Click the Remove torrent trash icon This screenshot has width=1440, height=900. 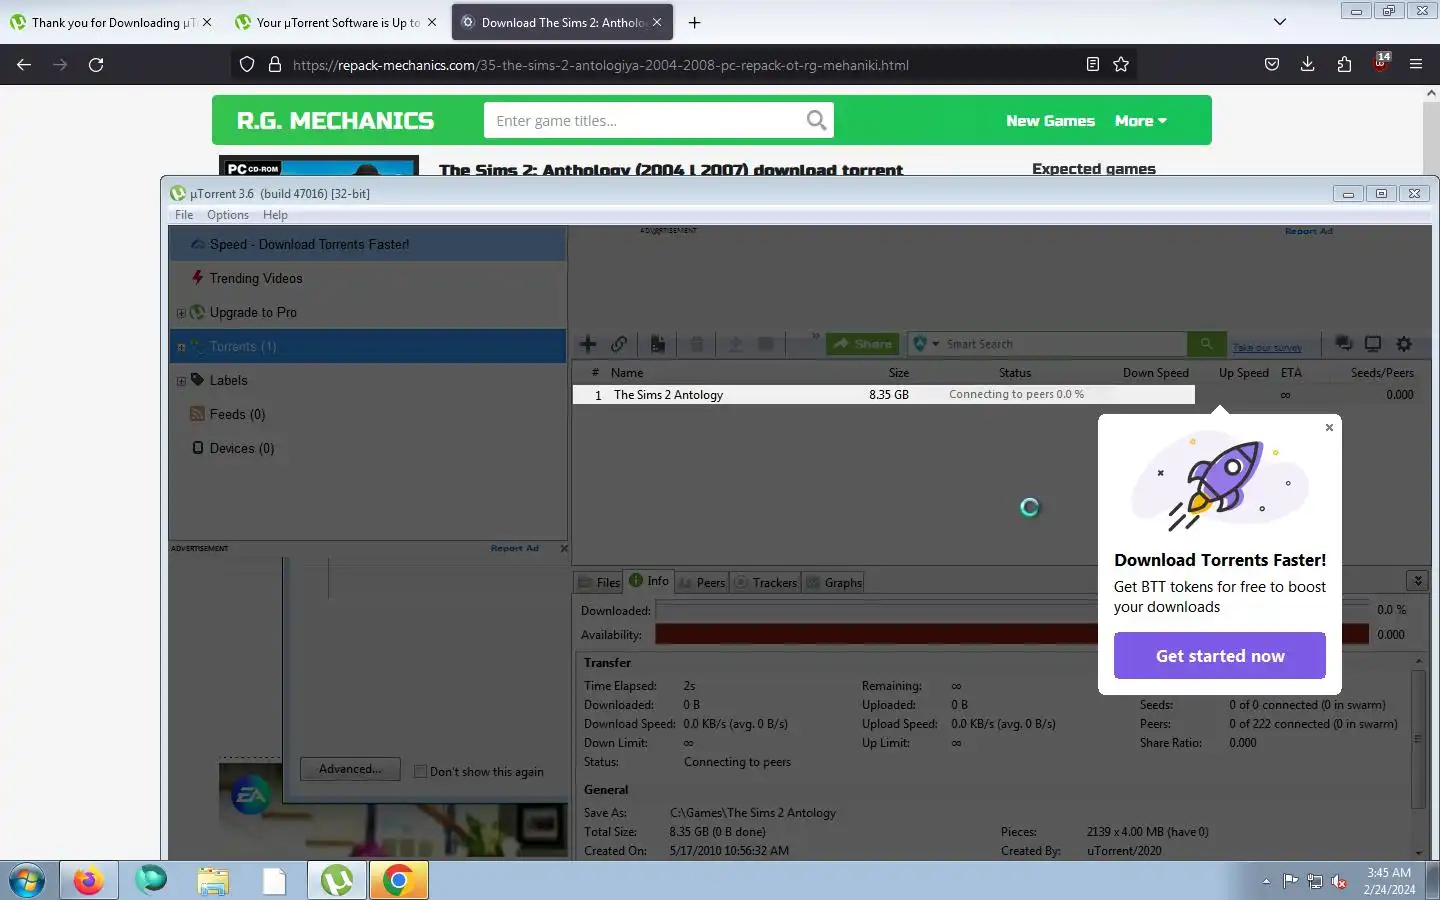pos(696,344)
